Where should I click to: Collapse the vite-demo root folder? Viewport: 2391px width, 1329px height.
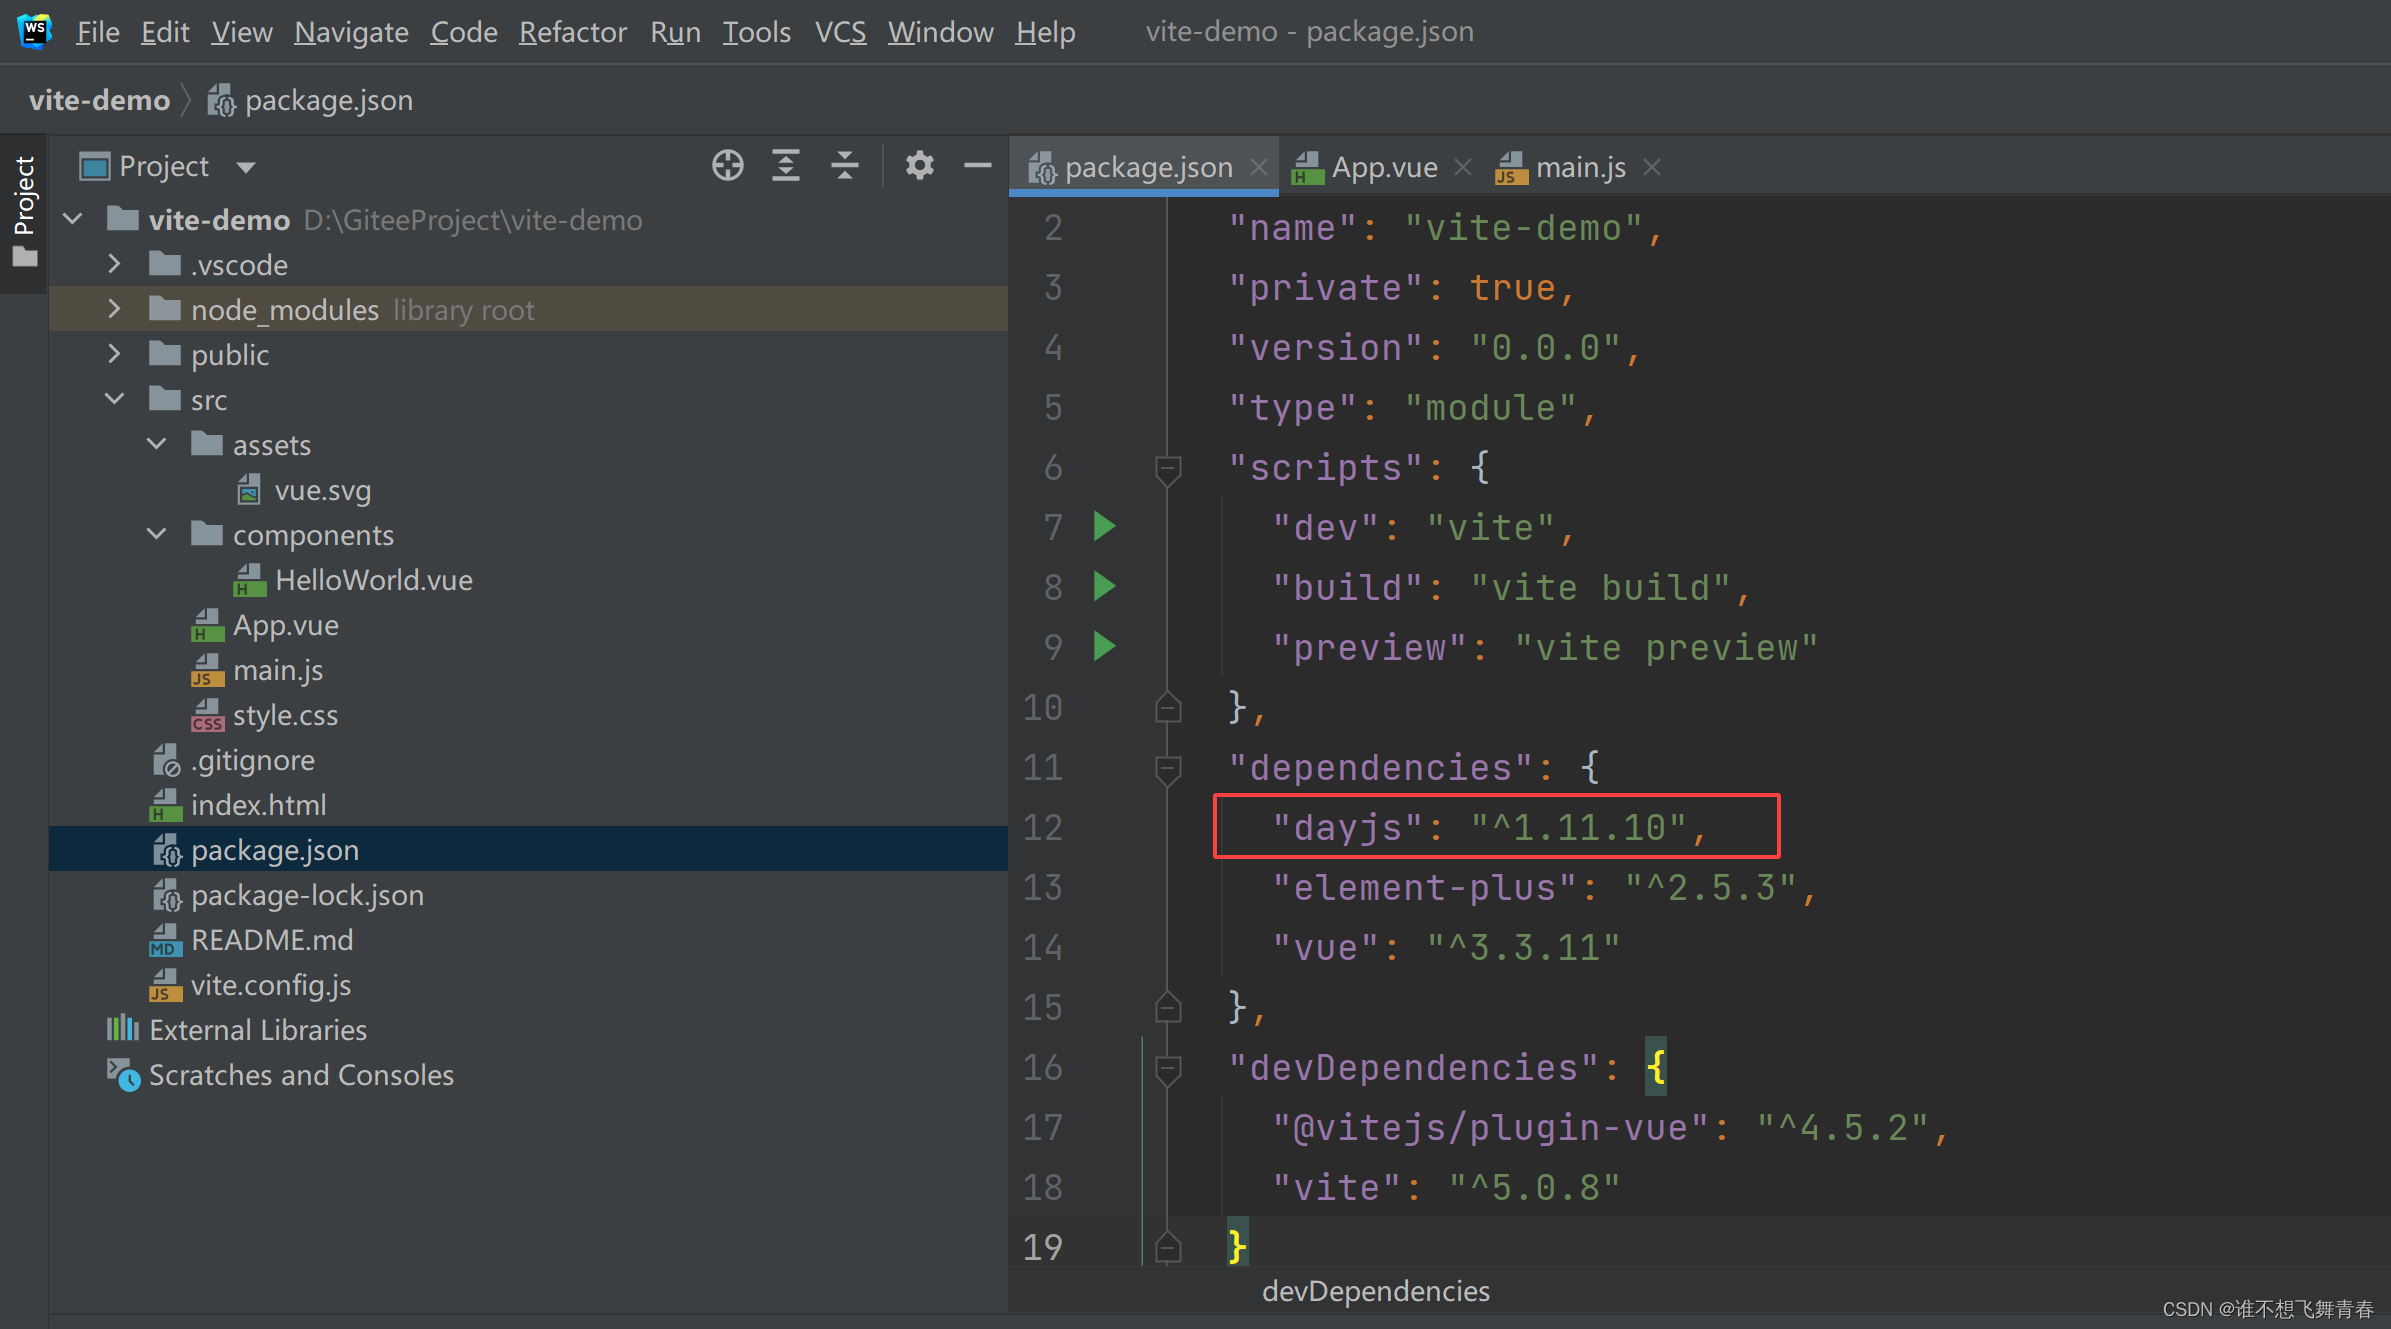click(x=73, y=219)
